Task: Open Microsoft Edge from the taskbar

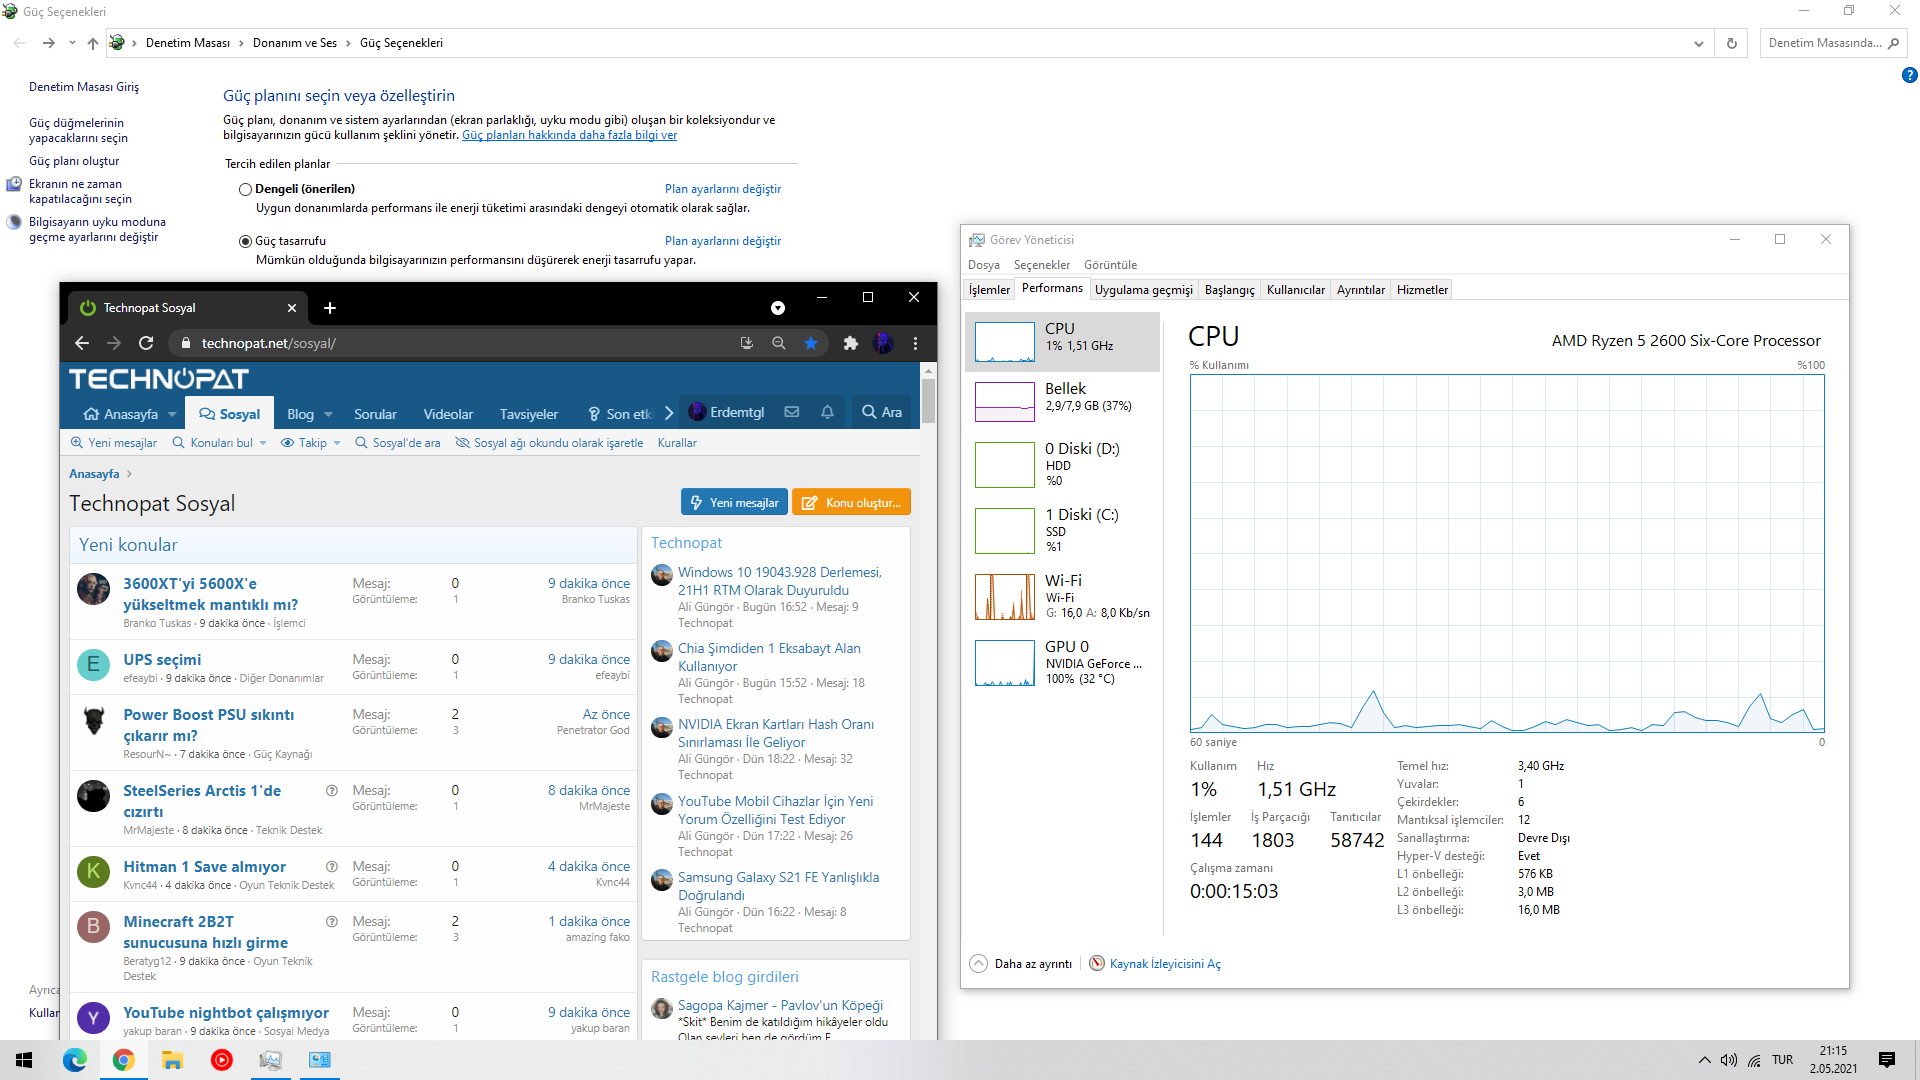Action: coord(74,1060)
